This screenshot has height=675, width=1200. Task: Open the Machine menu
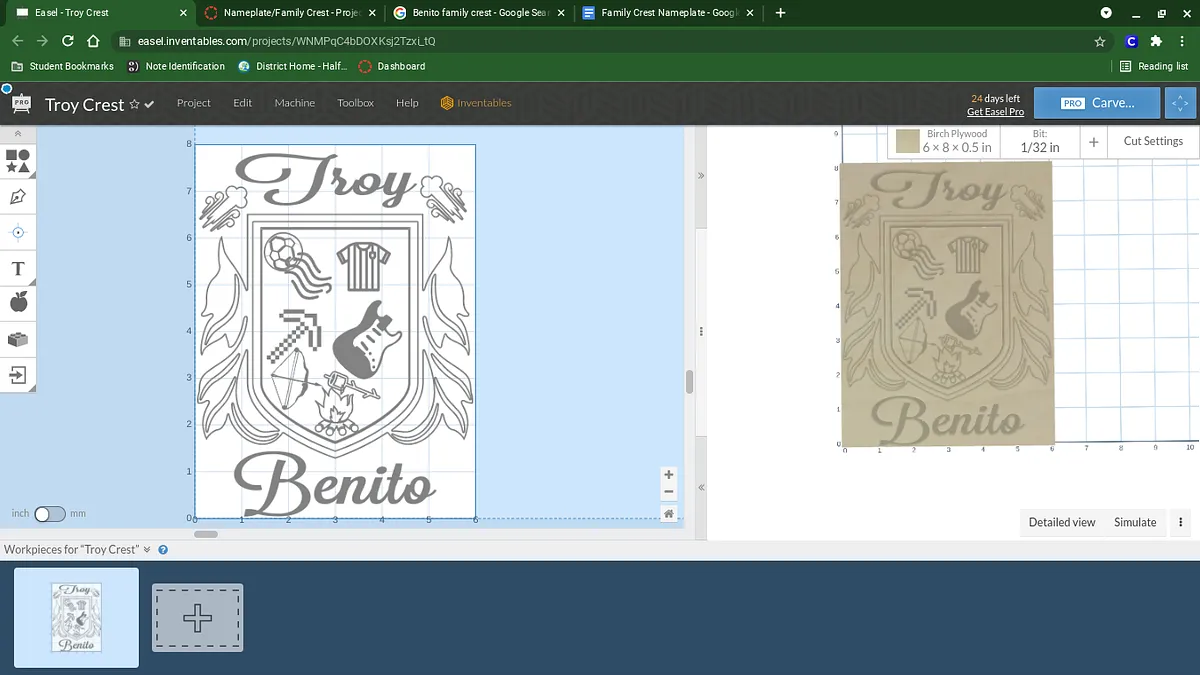coord(294,103)
